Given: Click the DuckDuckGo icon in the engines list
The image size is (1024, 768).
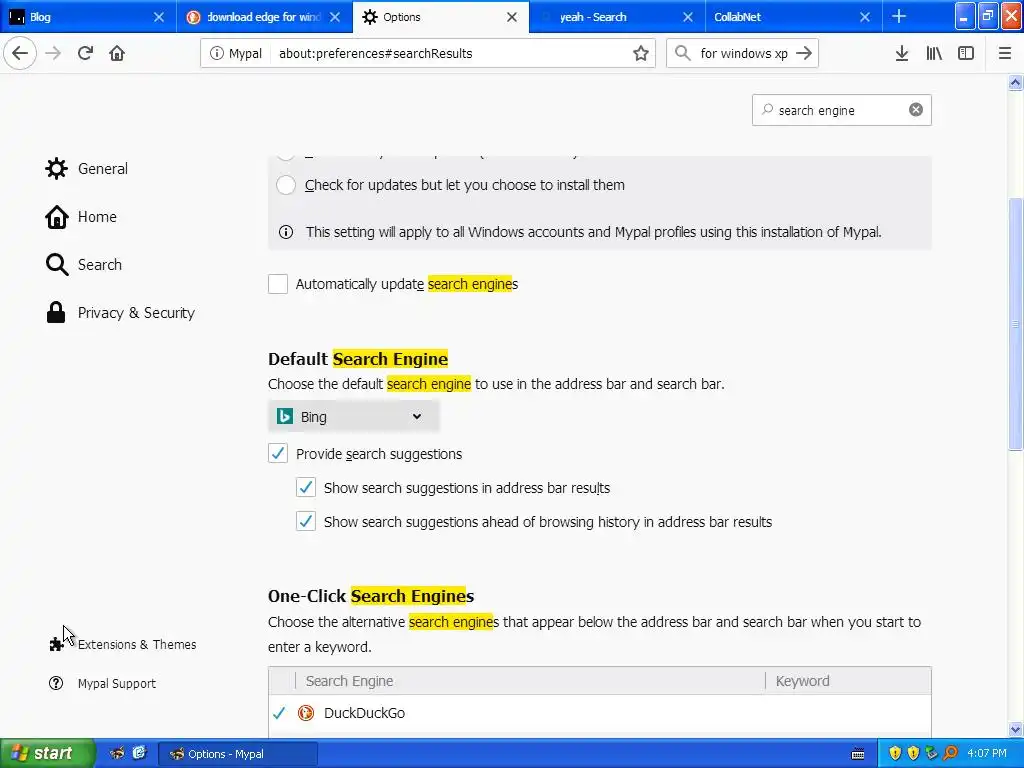Looking at the screenshot, I should coord(306,713).
